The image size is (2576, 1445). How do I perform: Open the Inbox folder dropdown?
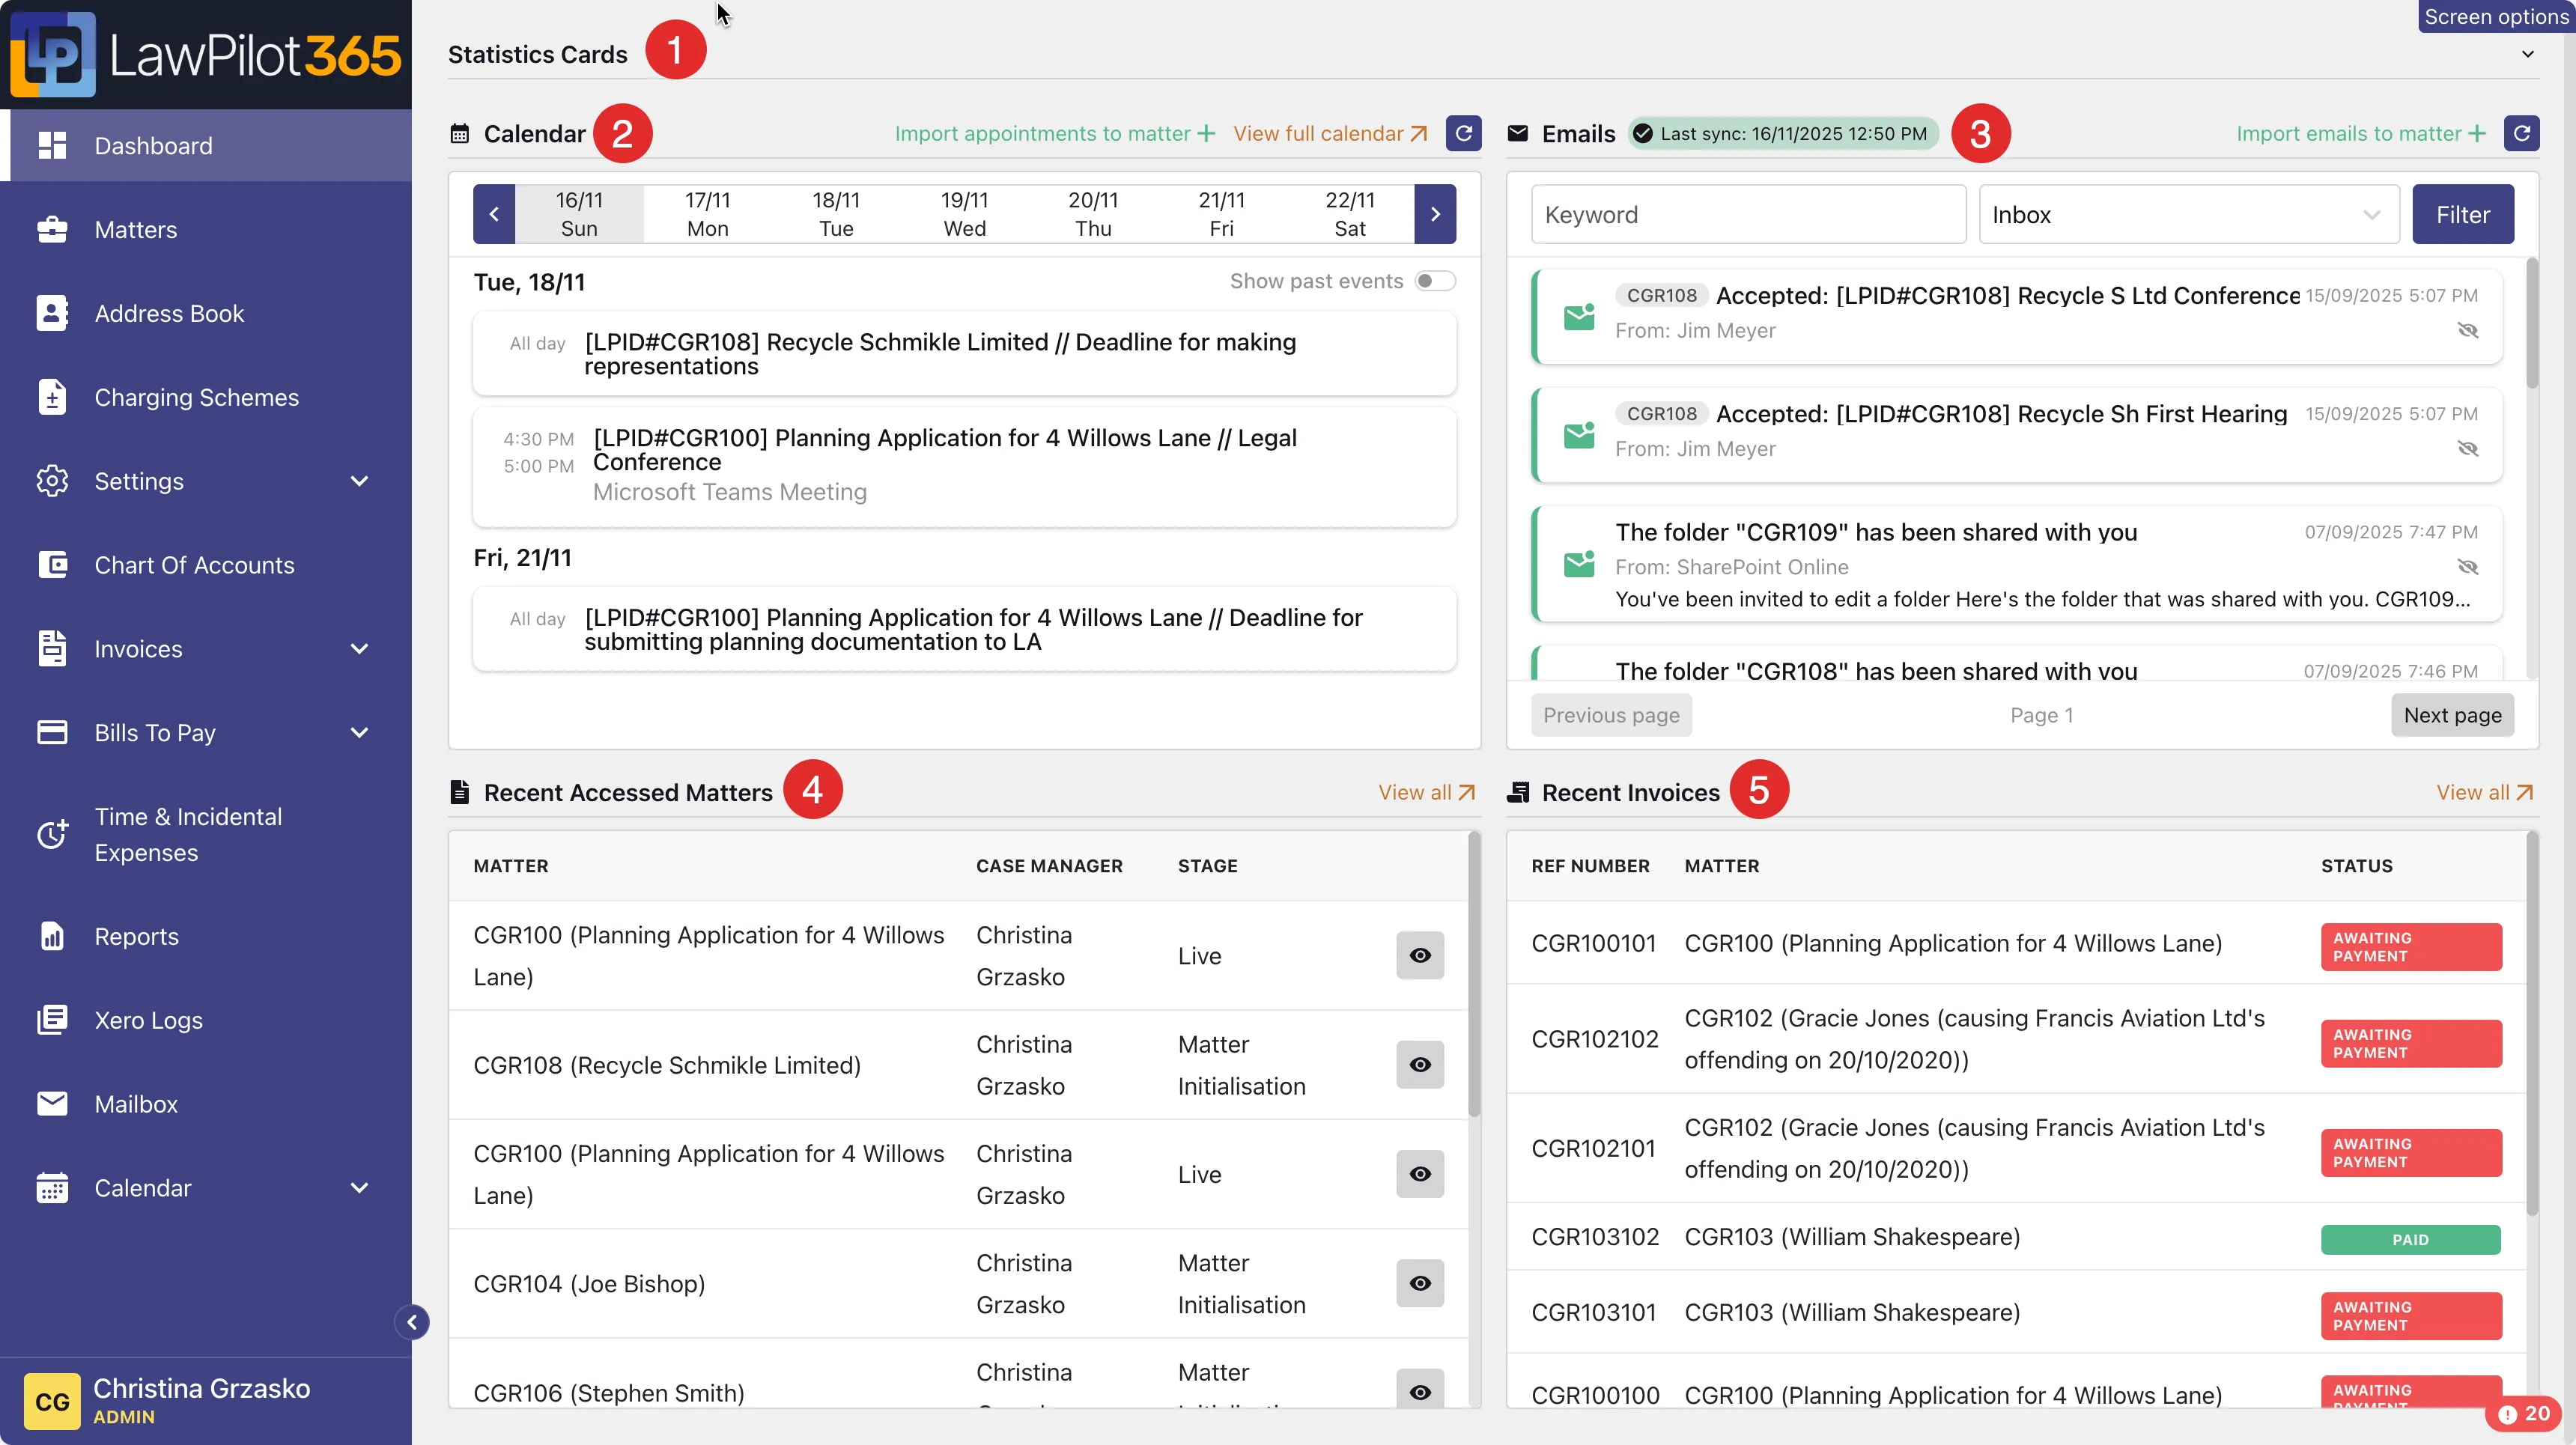pyautogui.click(x=2187, y=214)
